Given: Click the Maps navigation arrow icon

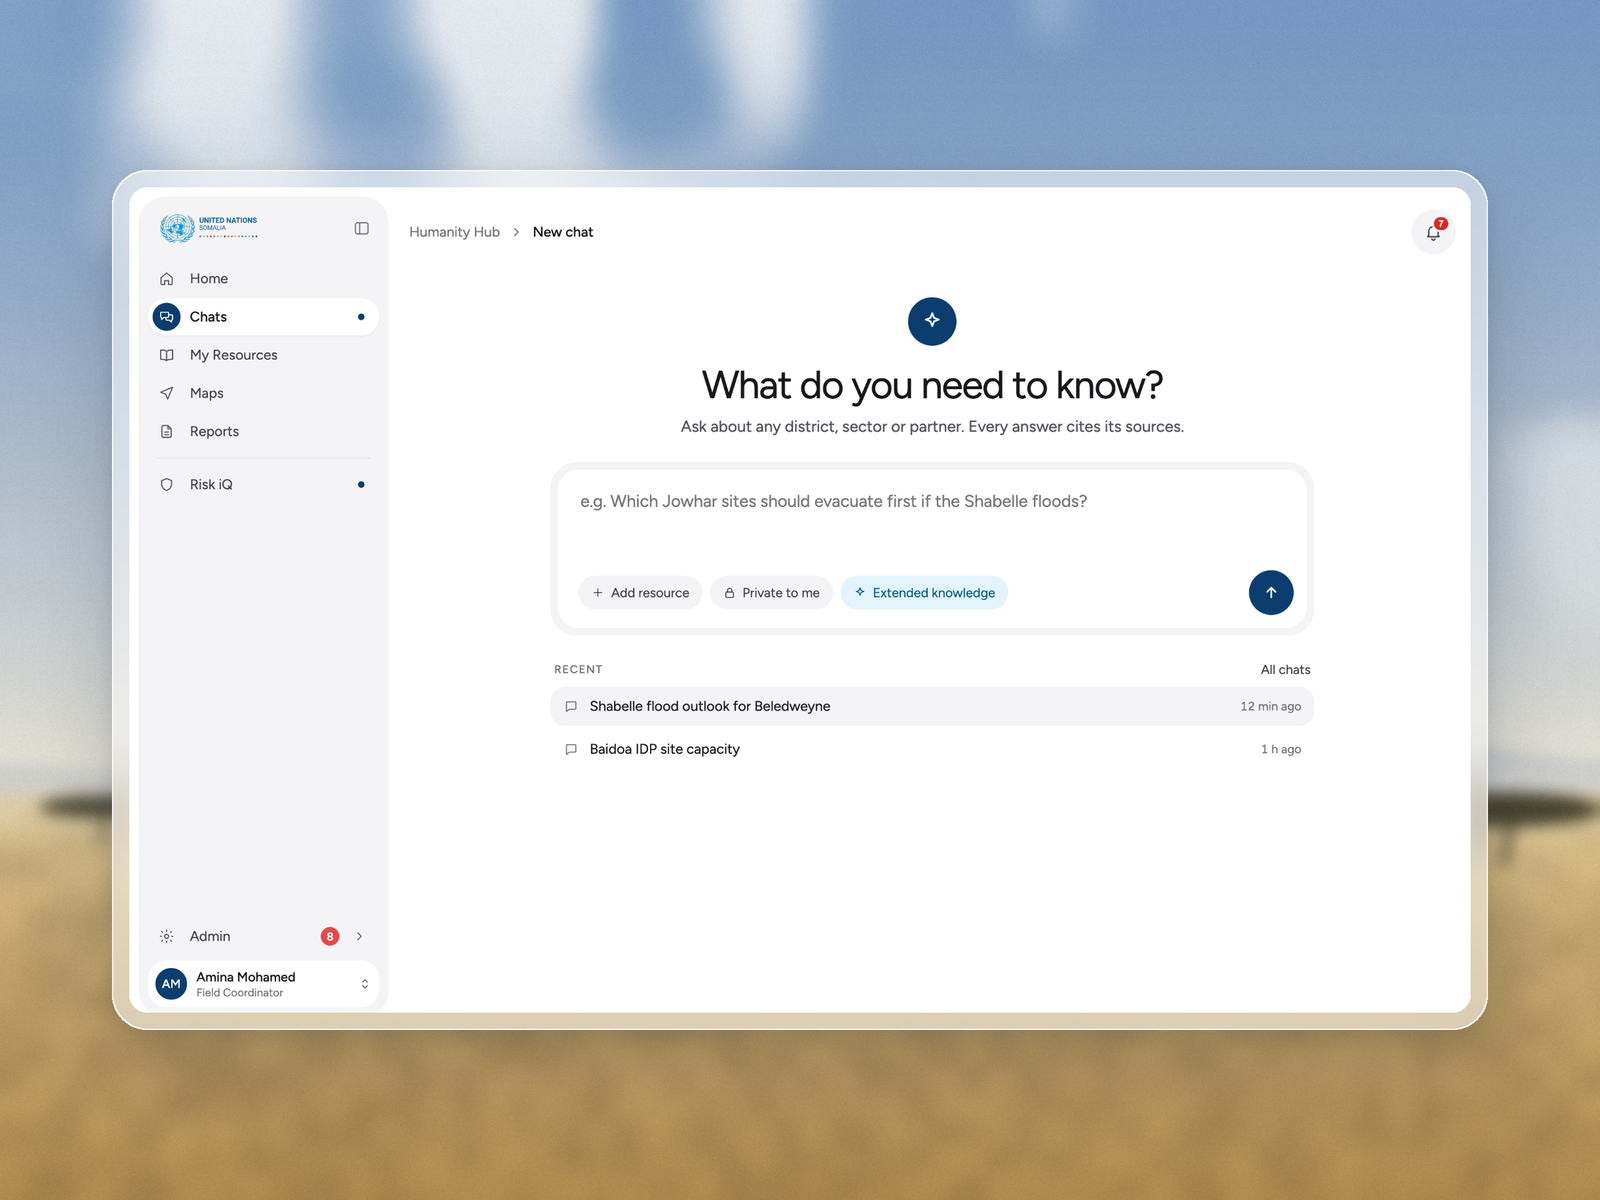Looking at the screenshot, I should click(x=167, y=393).
